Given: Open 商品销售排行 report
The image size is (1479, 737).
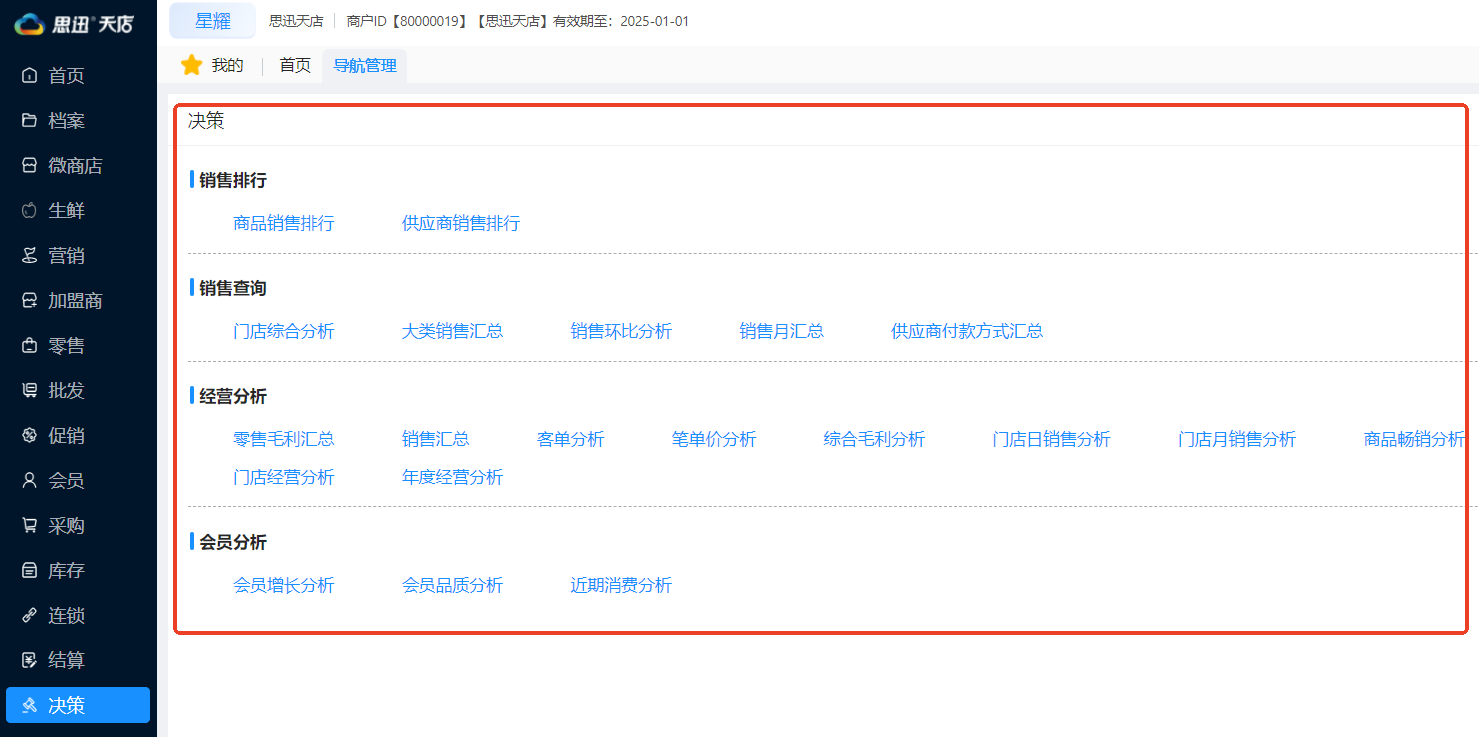Looking at the screenshot, I should (284, 222).
